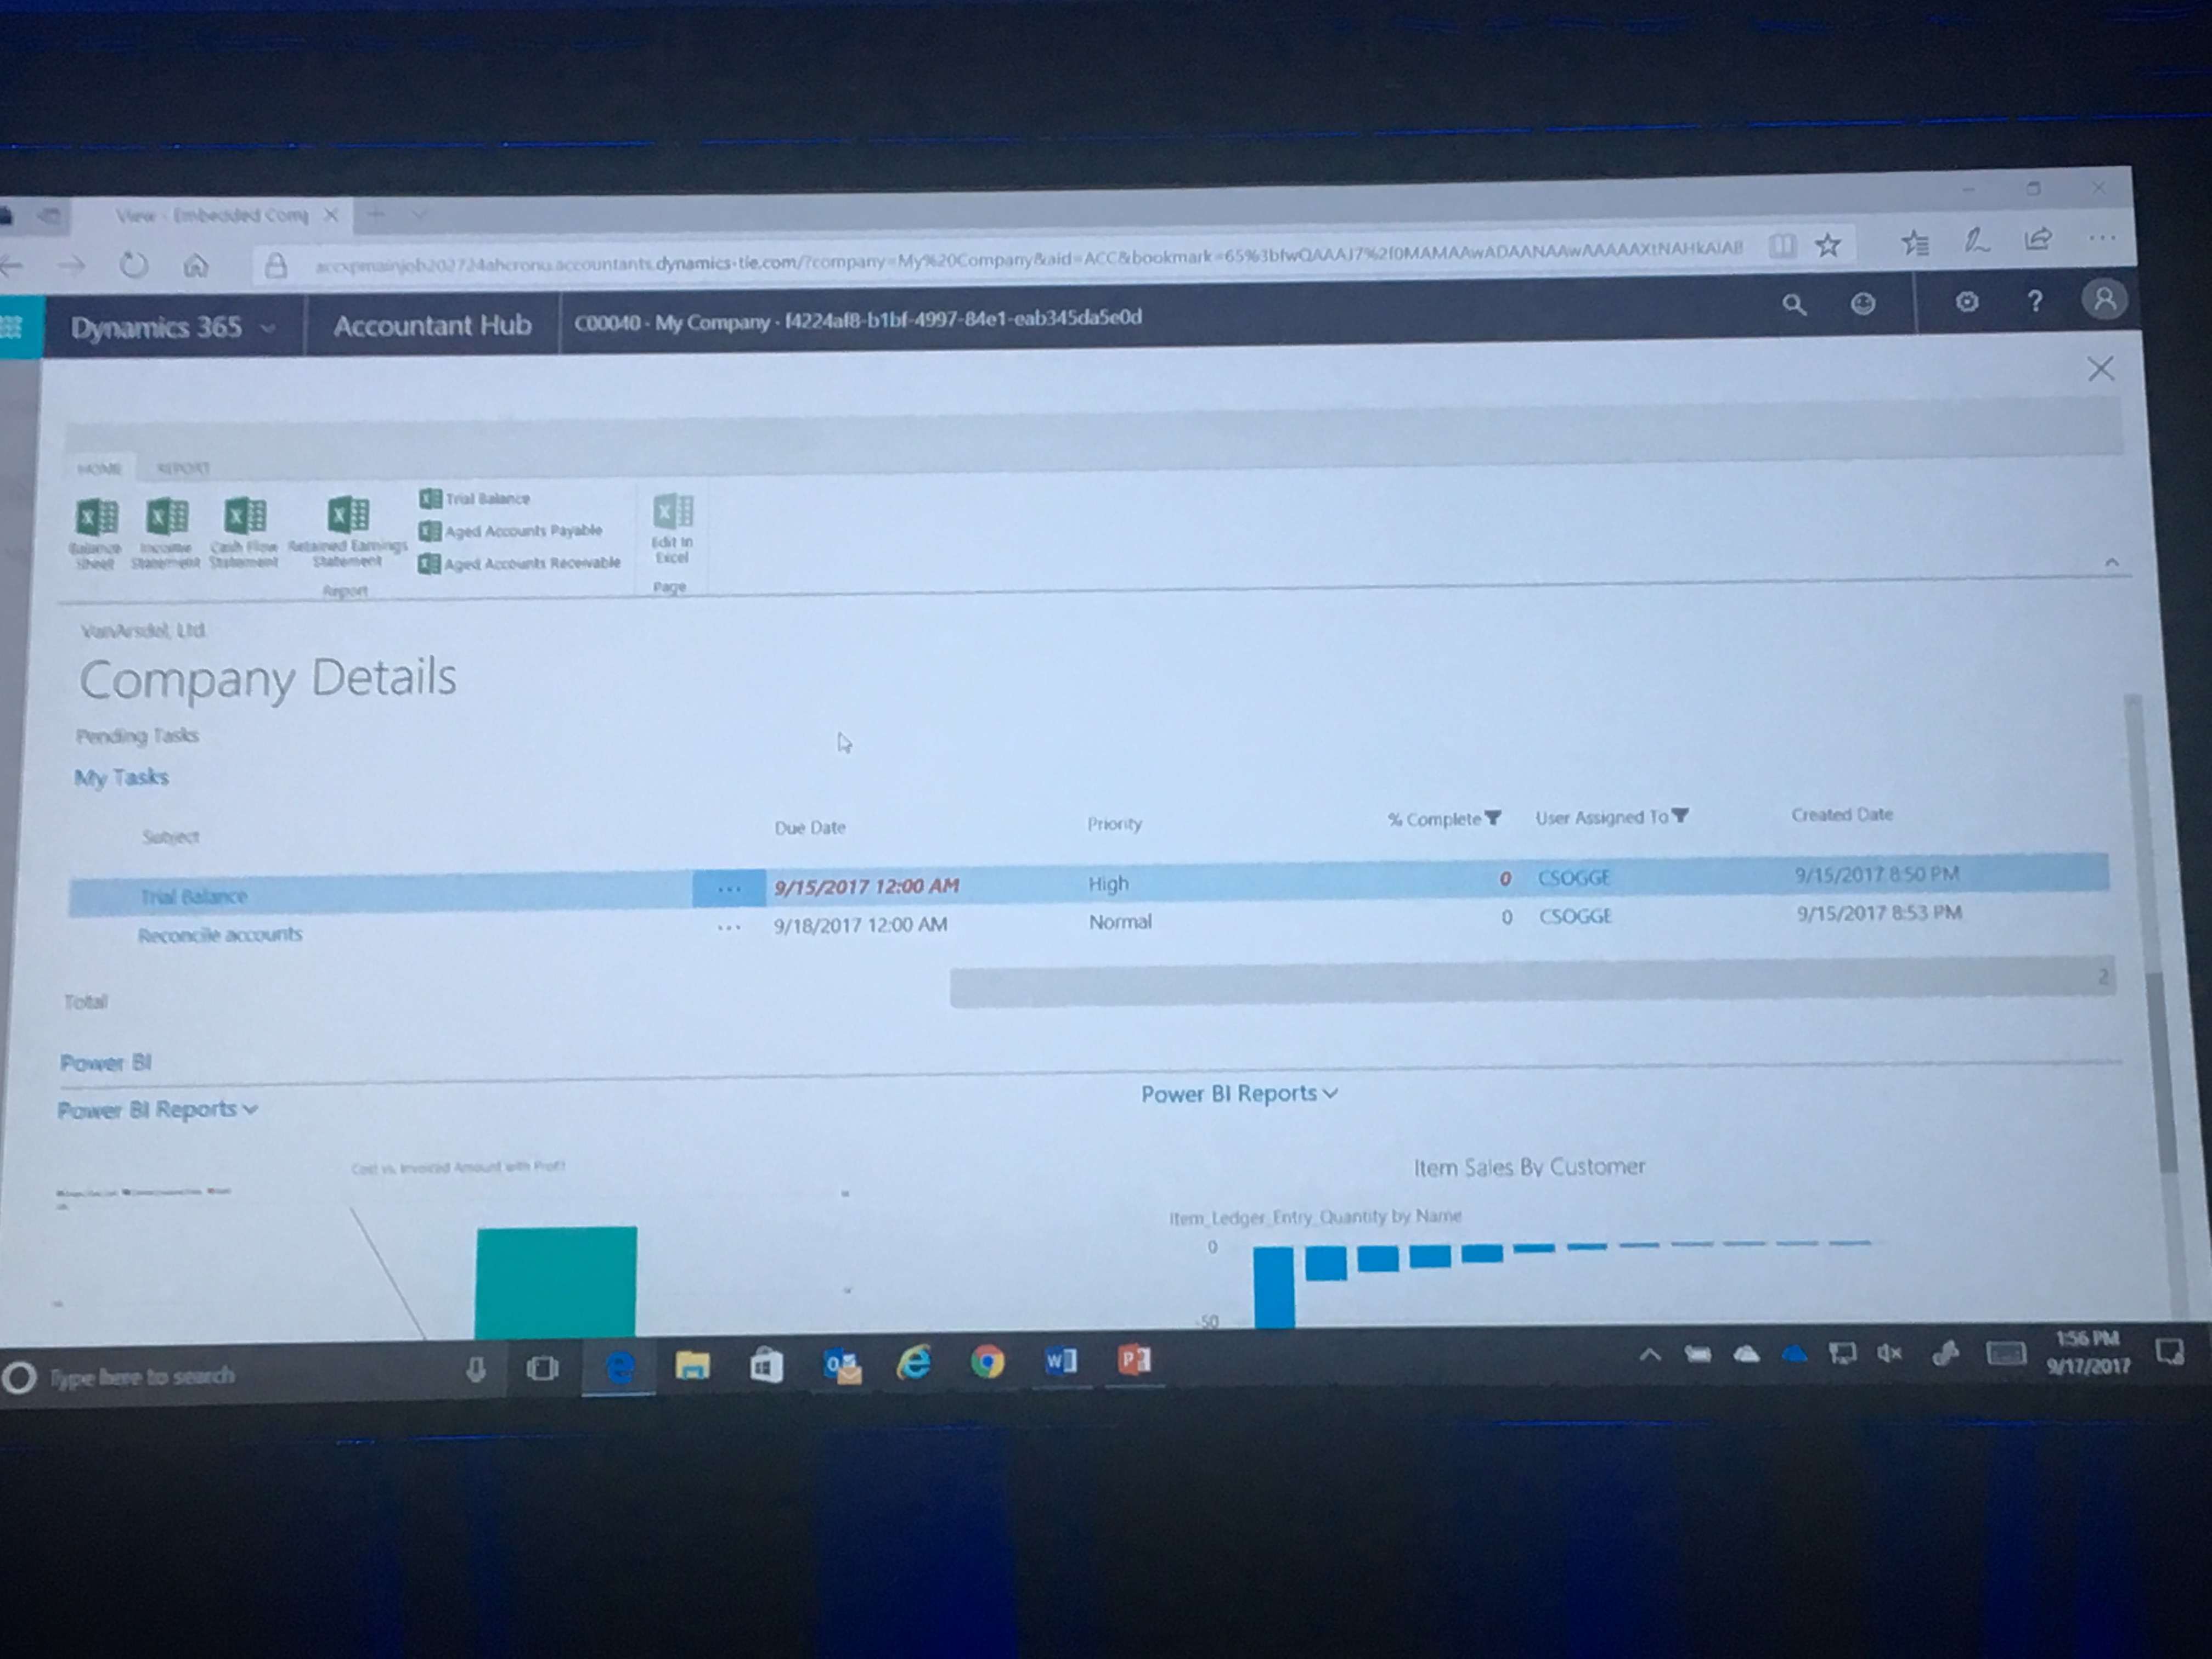Click the Power BI section heading
The width and height of the screenshot is (2212, 1659).
click(105, 1062)
